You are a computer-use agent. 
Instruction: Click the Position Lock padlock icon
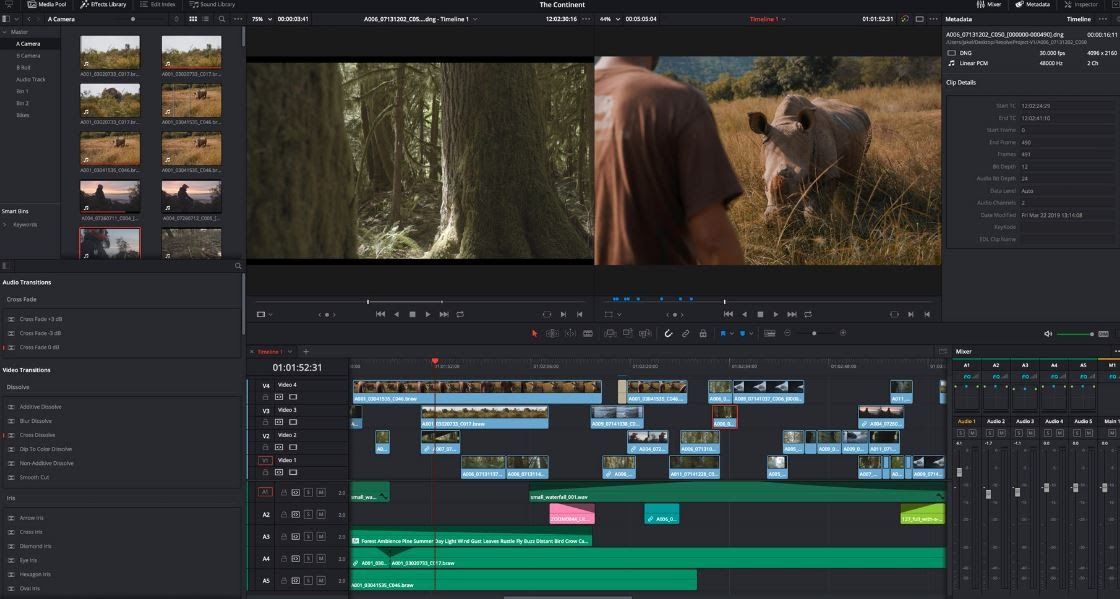[703, 333]
